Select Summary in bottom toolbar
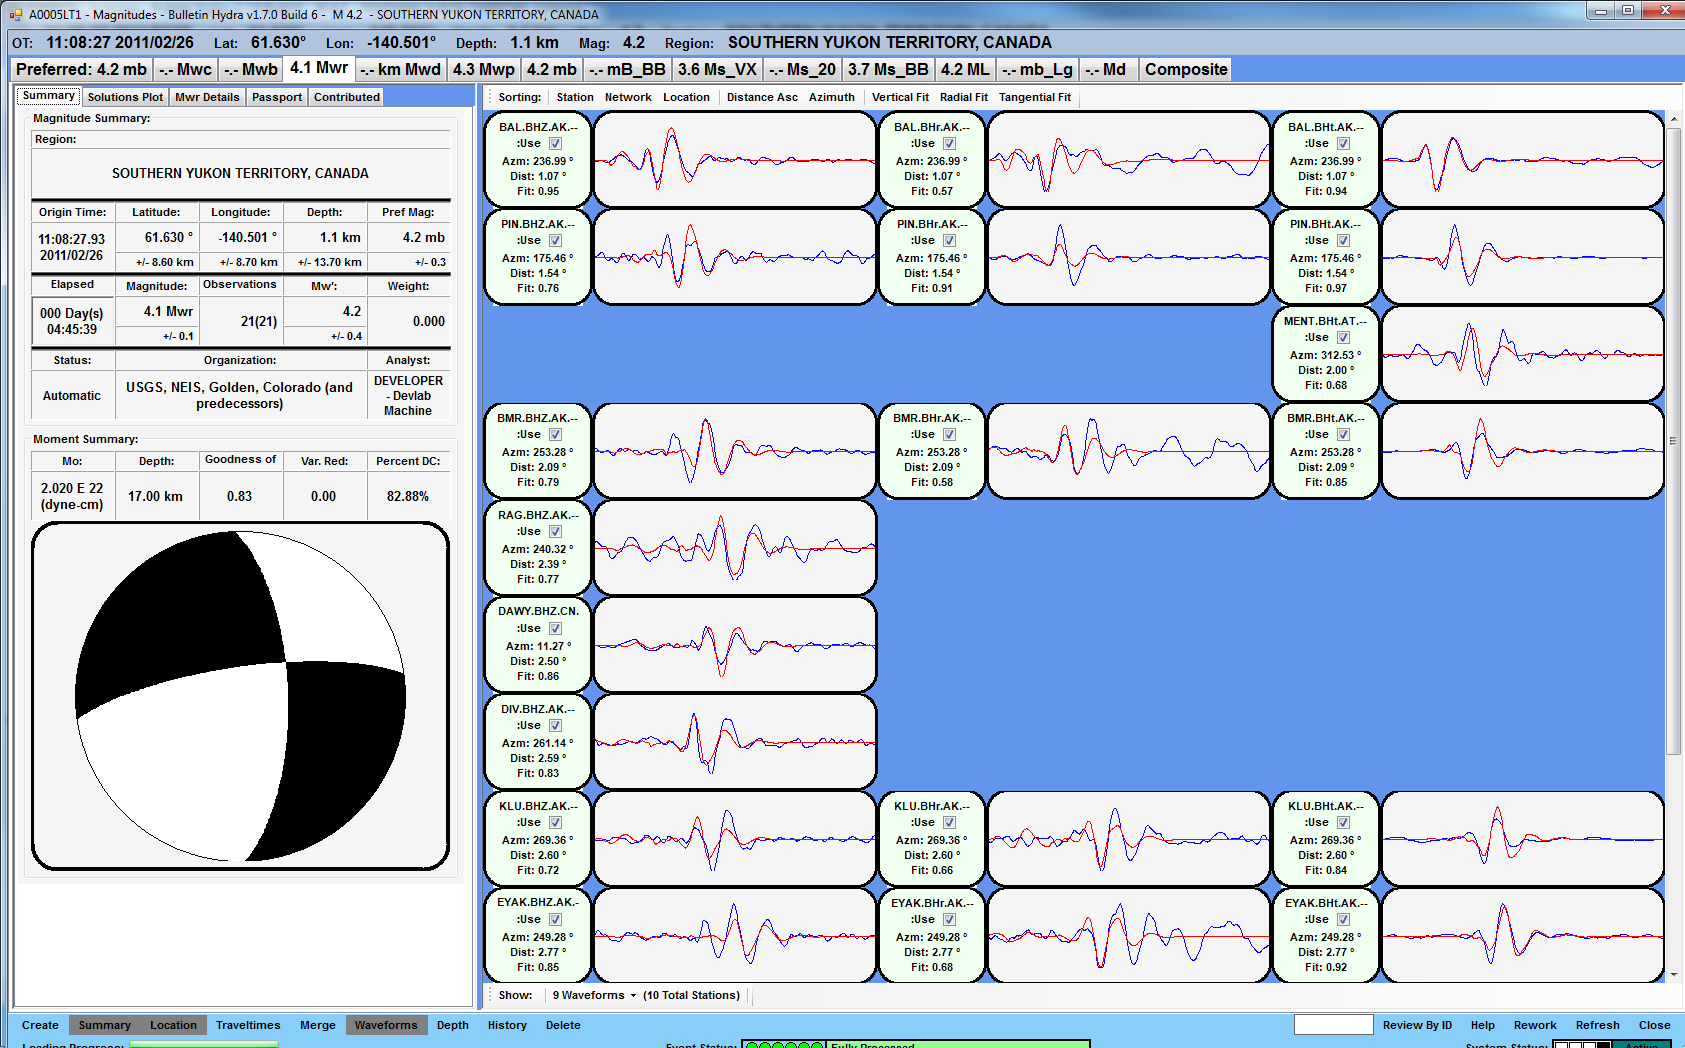 105,1025
